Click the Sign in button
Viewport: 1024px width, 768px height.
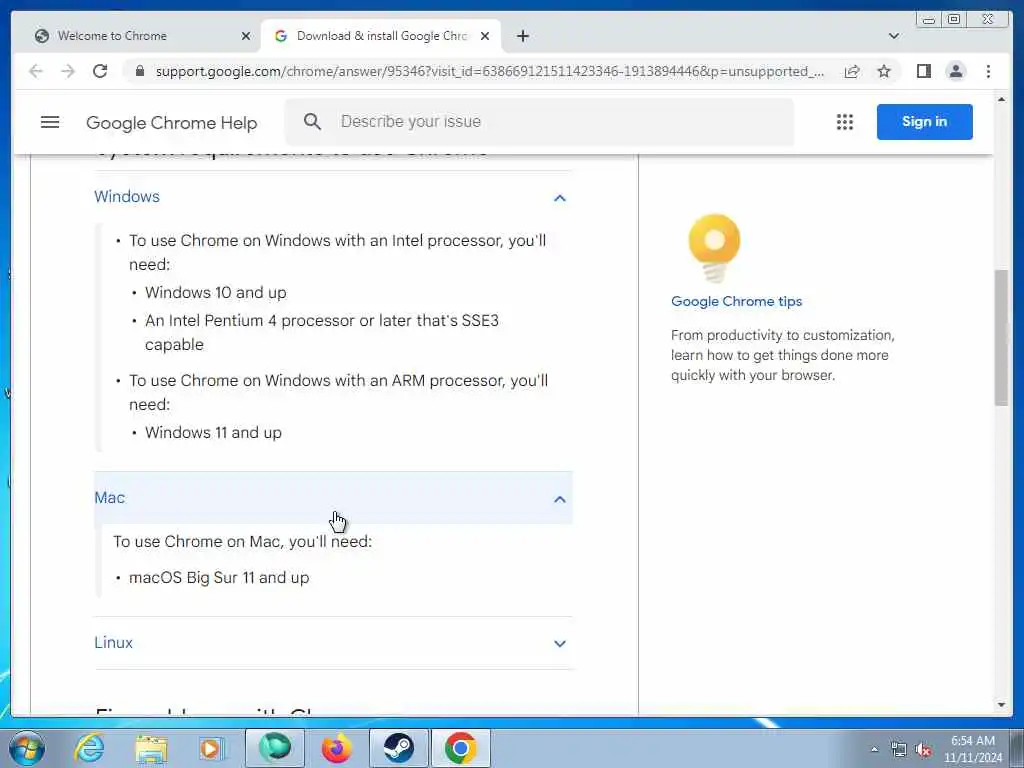click(x=924, y=121)
